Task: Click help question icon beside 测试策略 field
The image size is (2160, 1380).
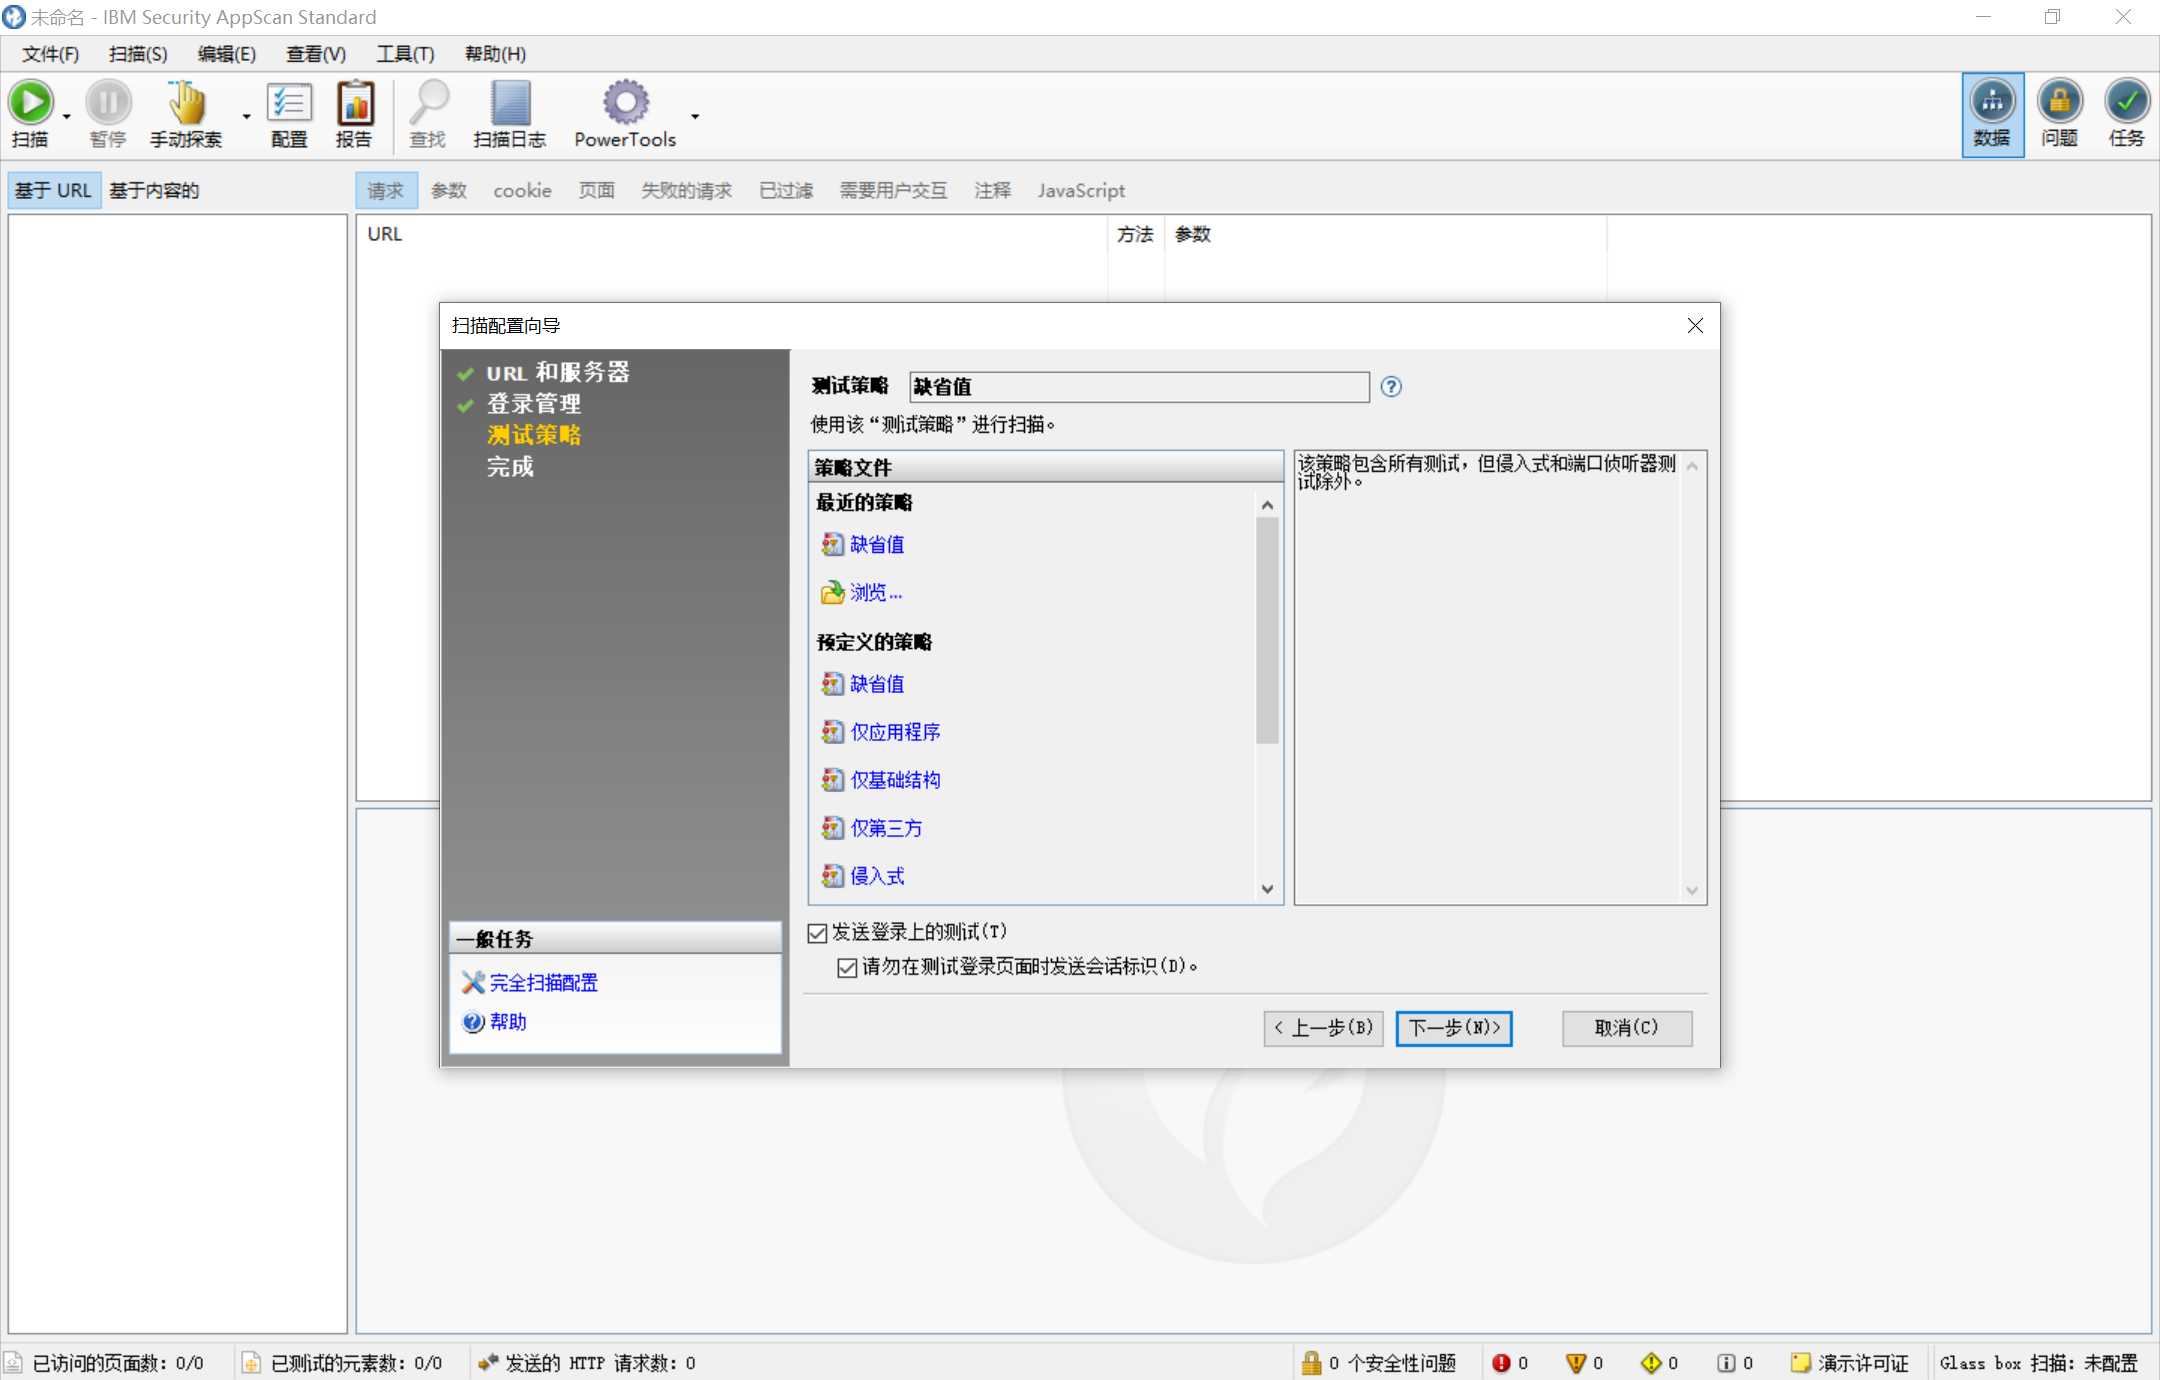Action: point(1391,387)
